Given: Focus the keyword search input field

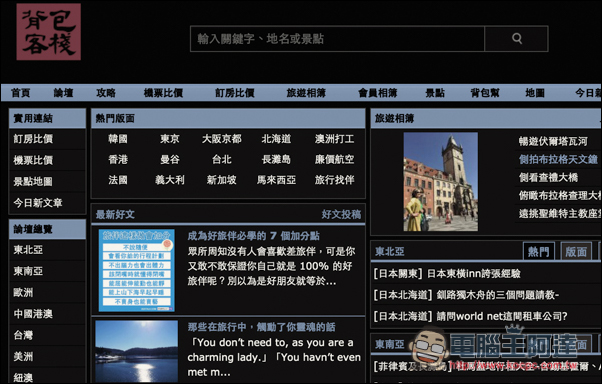Looking at the screenshot, I should click(x=337, y=39).
